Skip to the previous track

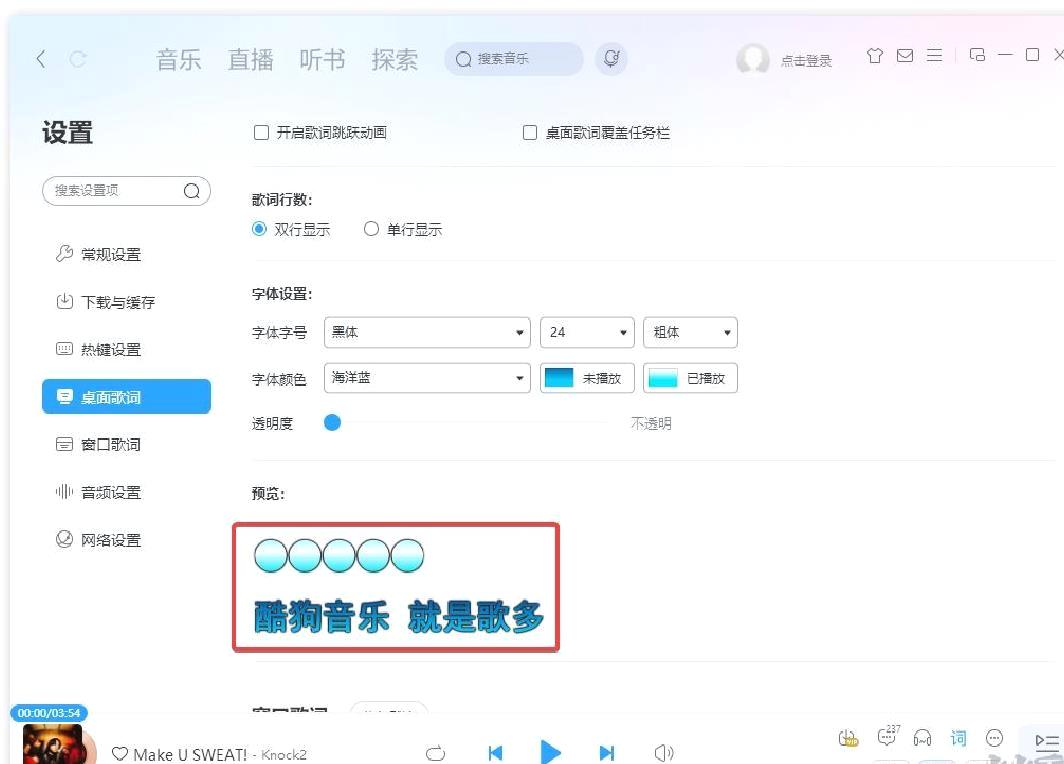(495, 753)
